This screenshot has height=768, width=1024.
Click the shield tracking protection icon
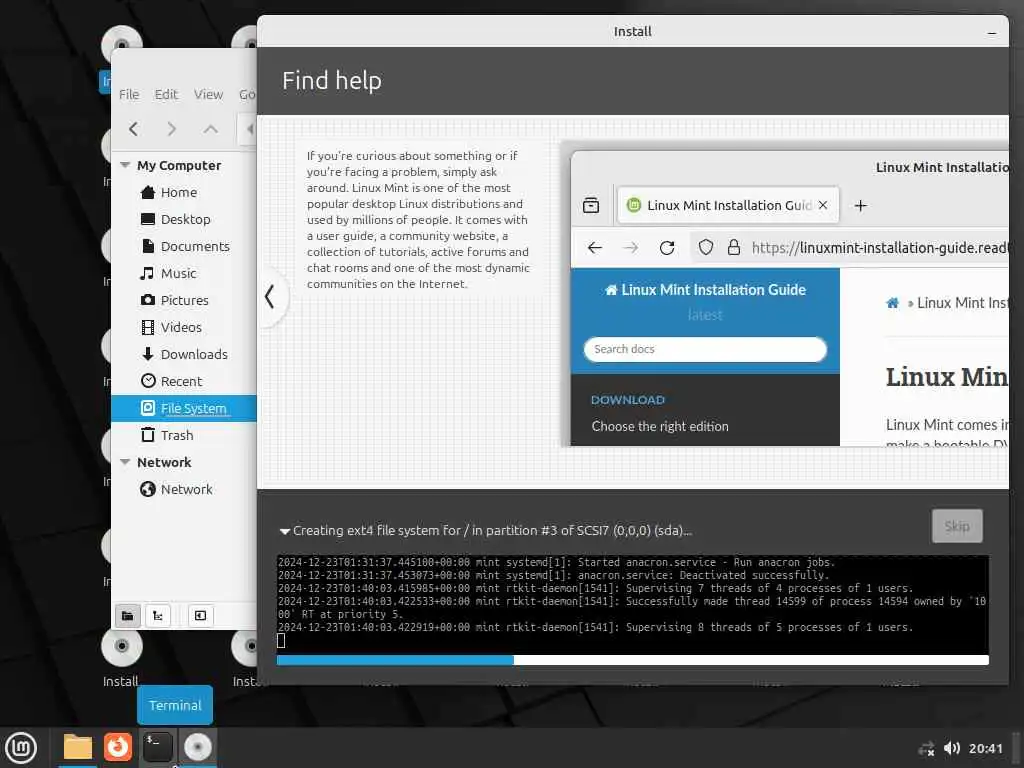705,248
